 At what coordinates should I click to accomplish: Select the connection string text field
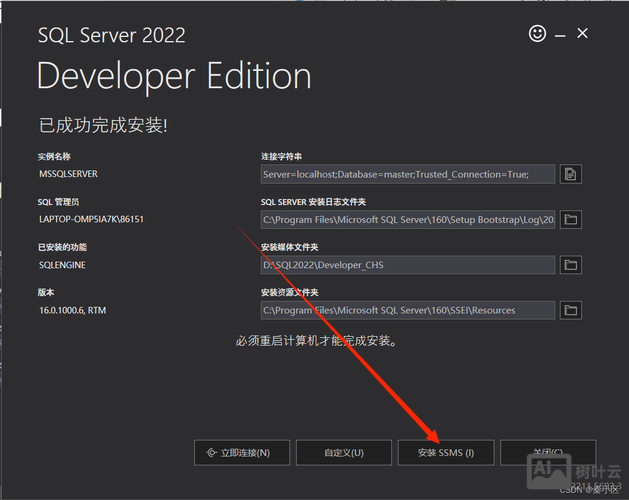[408, 174]
